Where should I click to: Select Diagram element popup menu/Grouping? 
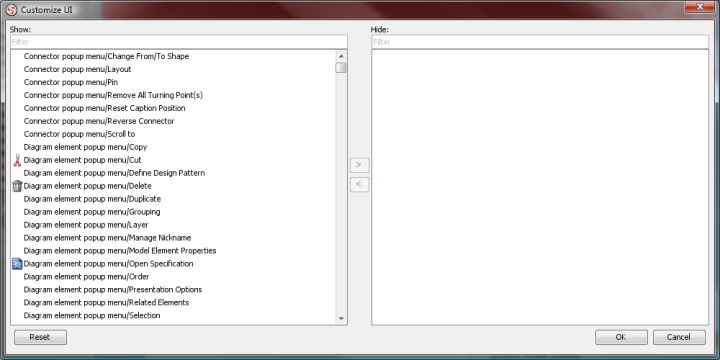click(x=92, y=212)
